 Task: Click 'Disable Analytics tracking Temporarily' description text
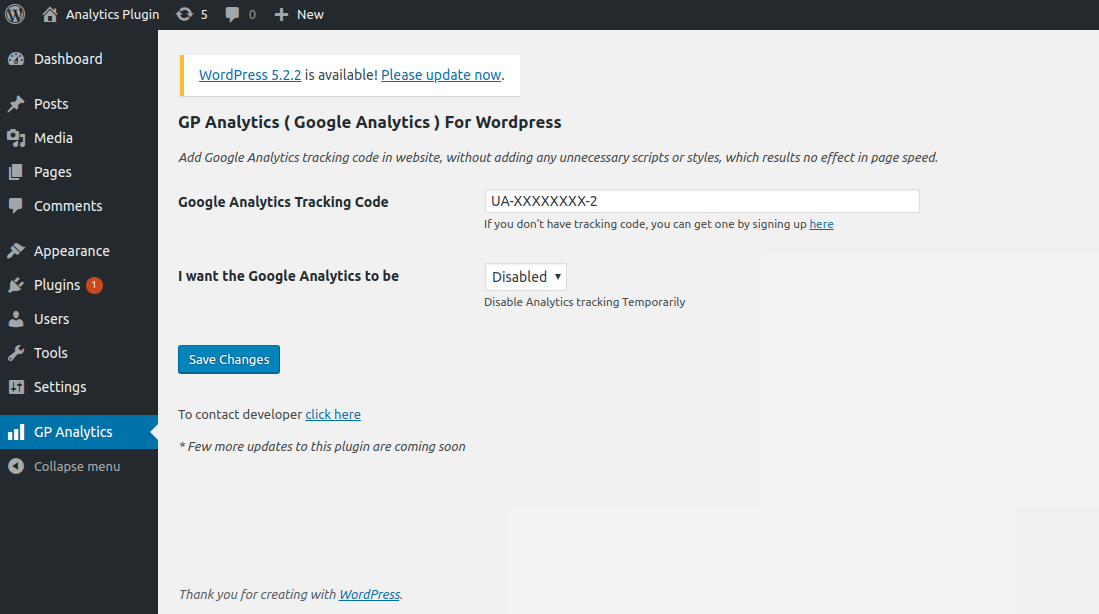[585, 302]
